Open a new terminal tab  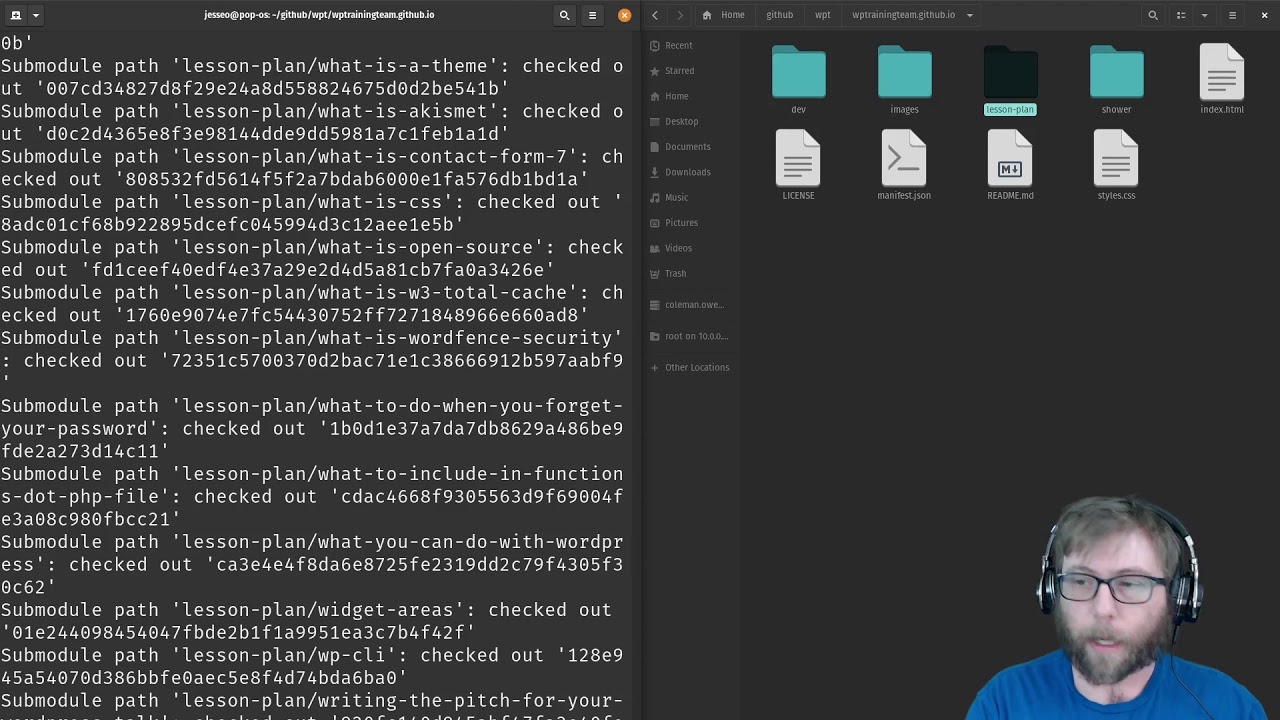pos(16,15)
